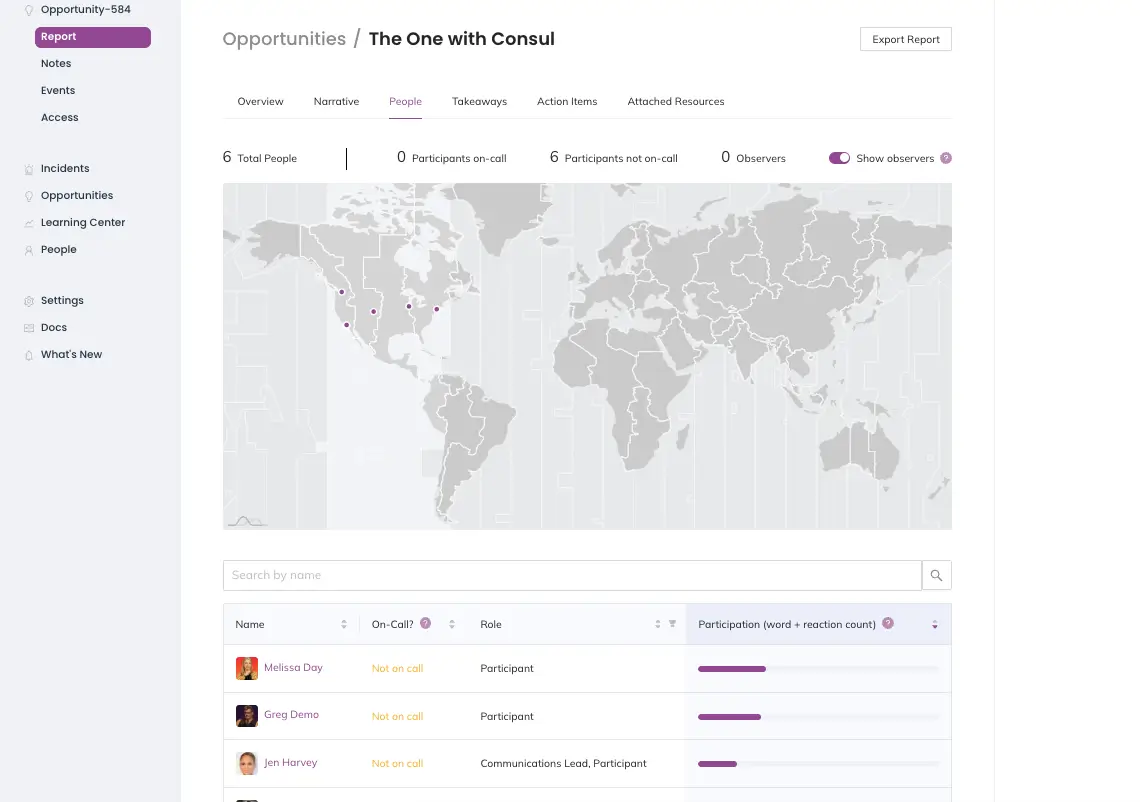Click the On-Call? help question icon
The image size is (1140, 802).
click(x=425, y=623)
